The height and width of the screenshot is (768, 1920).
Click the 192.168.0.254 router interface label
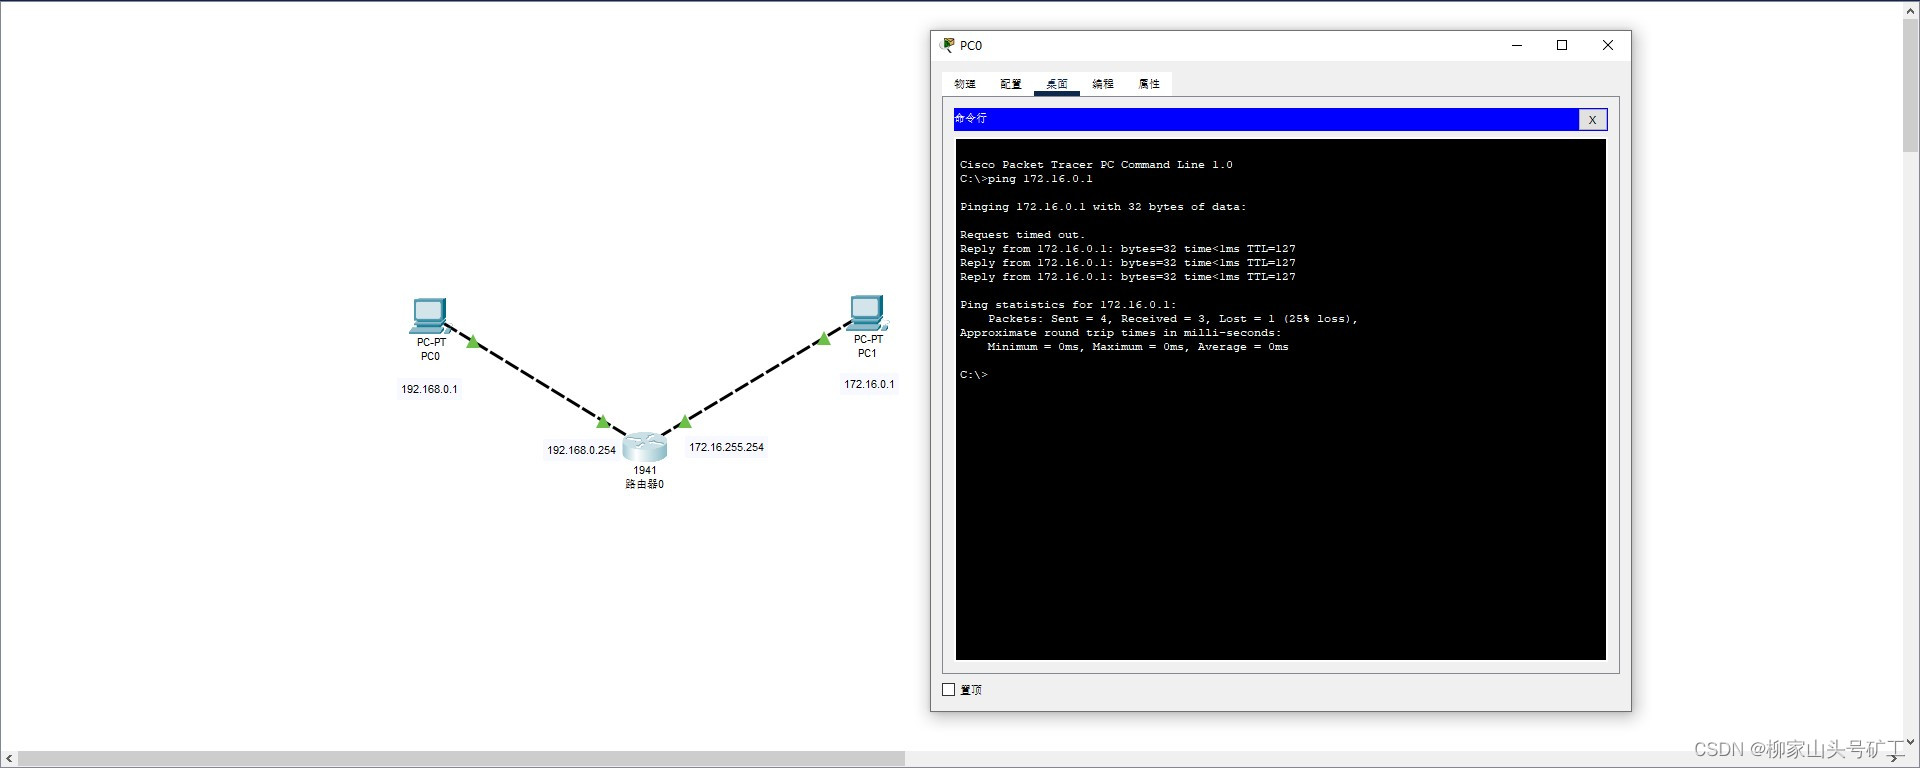click(581, 450)
